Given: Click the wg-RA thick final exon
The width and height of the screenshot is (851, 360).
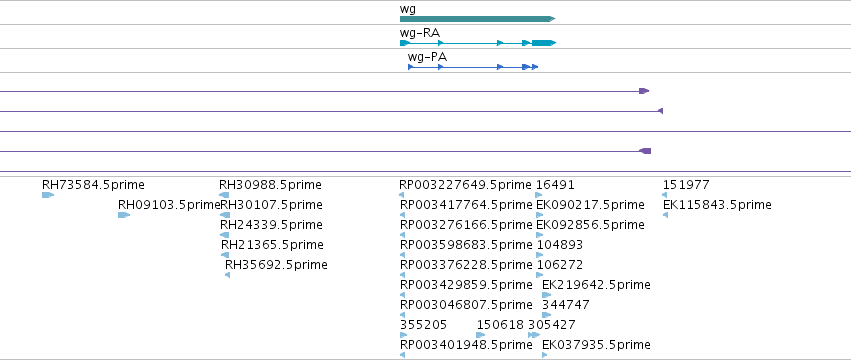Looking at the screenshot, I should [544, 43].
